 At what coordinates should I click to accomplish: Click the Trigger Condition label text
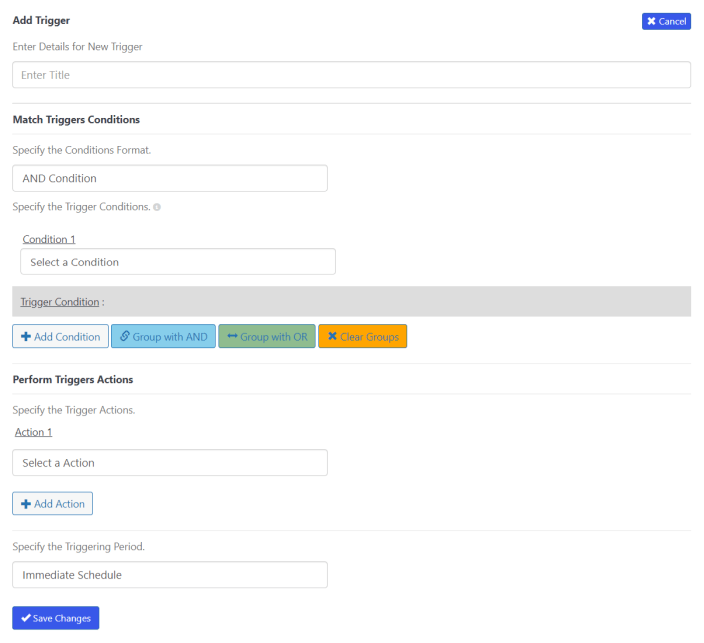[60, 302]
